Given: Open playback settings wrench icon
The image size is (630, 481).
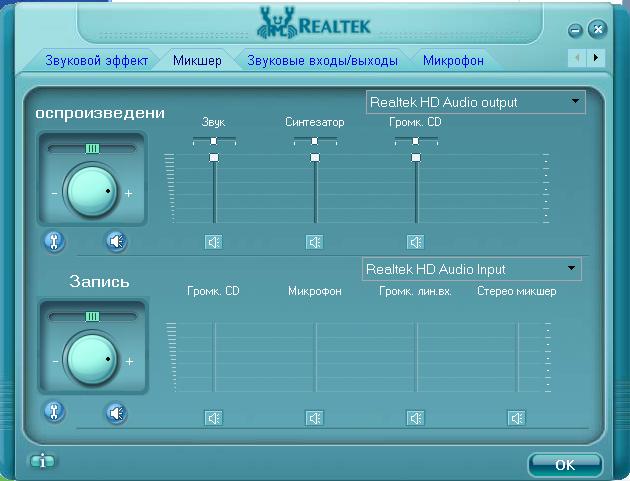Looking at the screenshot, I should pyautogui.click(x=54, y=241).
